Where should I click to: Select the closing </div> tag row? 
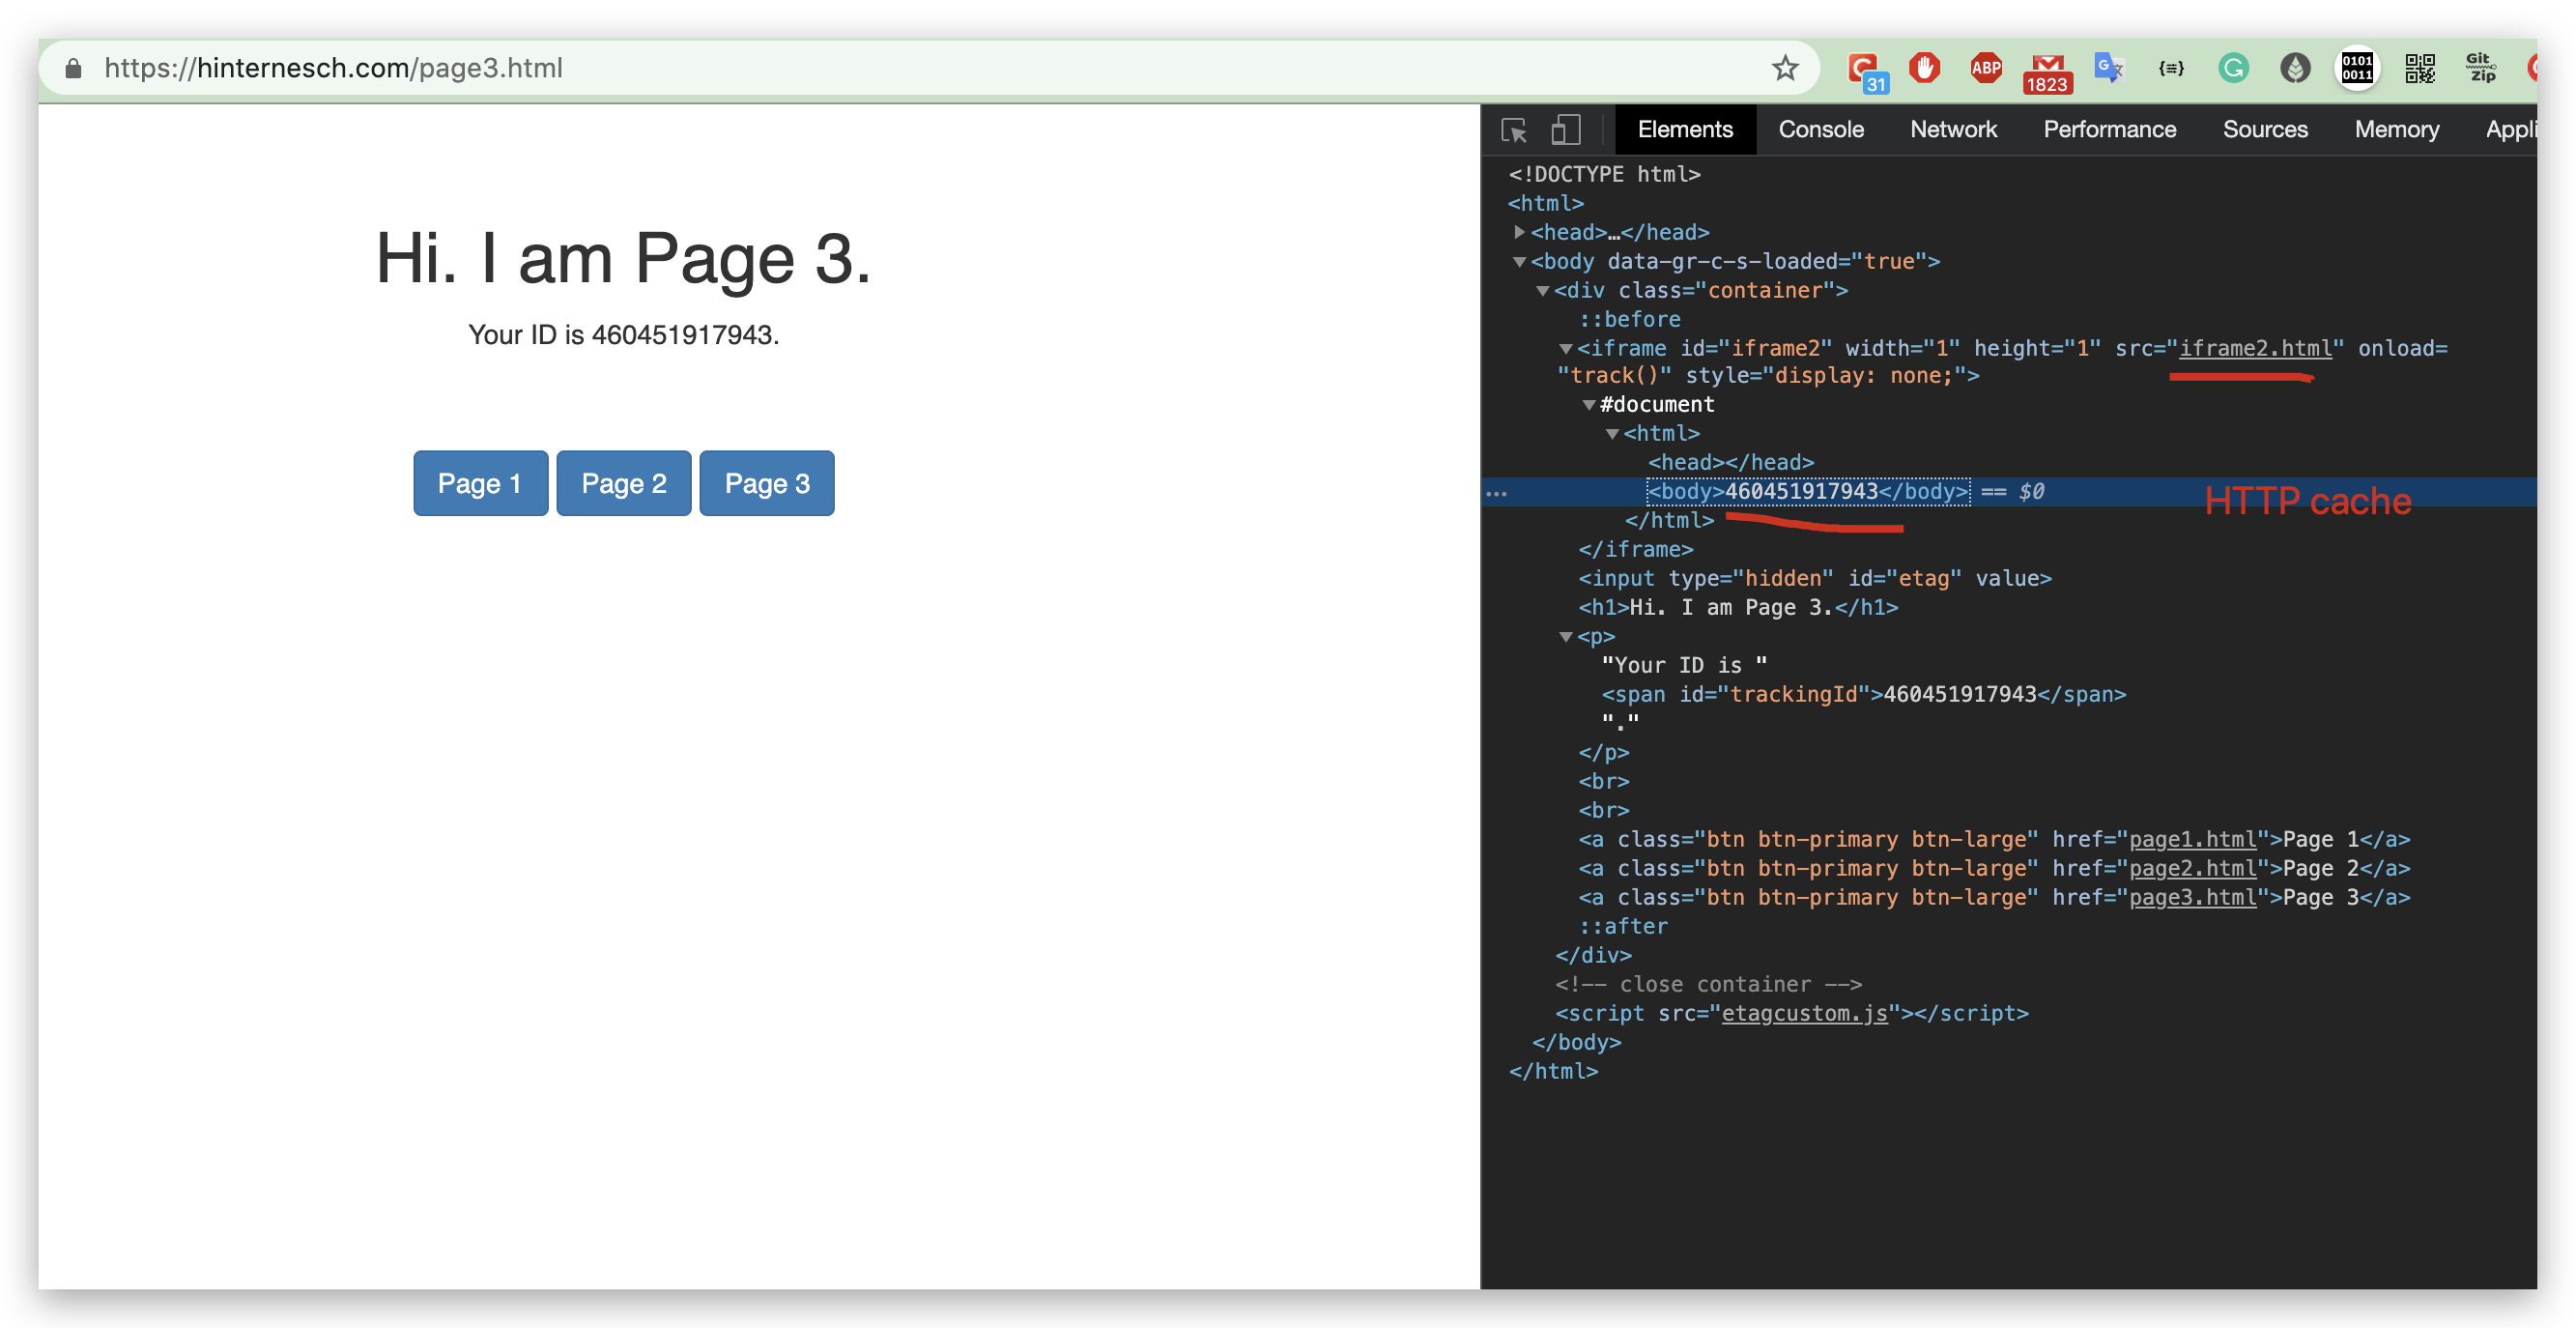click(1593, 955)
